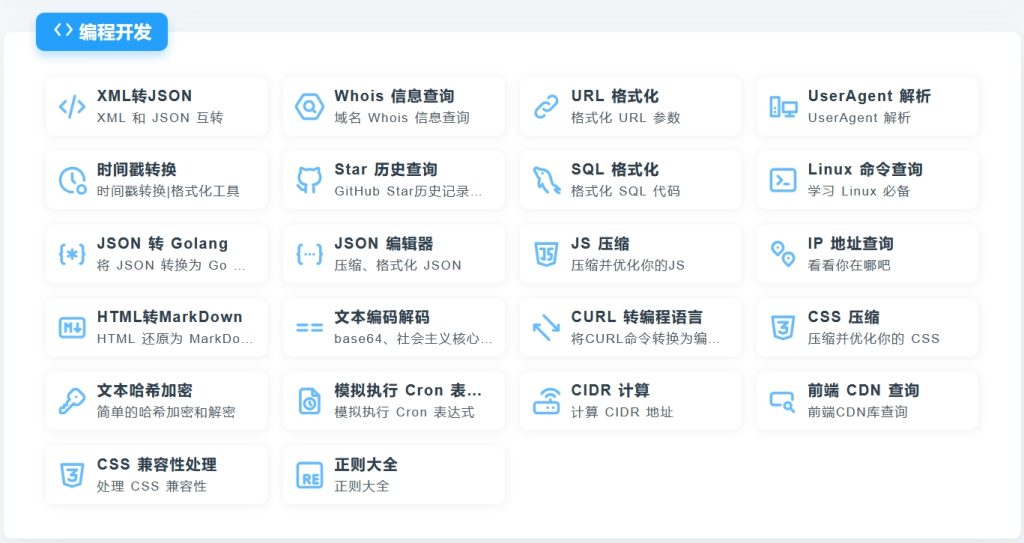The image size is (1024, 543).
Task: Open the 文本哈希加密 title link
Action: (x=144, y=391)
